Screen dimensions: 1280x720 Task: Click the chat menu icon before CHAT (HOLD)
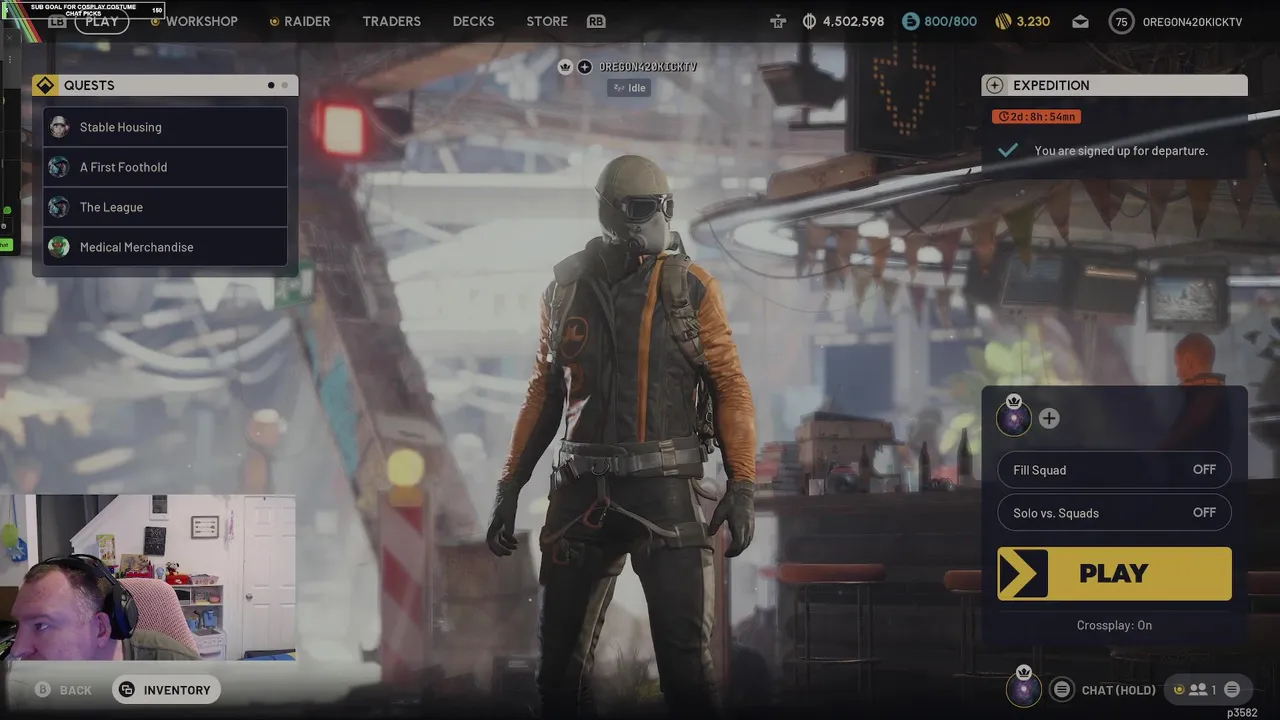[1062, 690]
